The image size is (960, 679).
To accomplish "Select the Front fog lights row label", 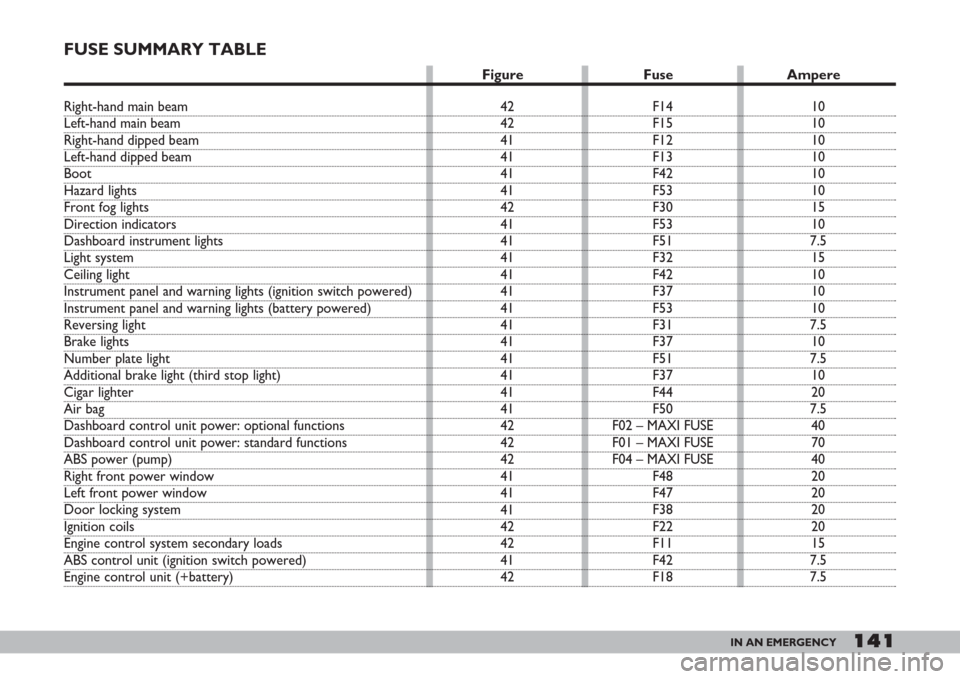I will 106,208.
